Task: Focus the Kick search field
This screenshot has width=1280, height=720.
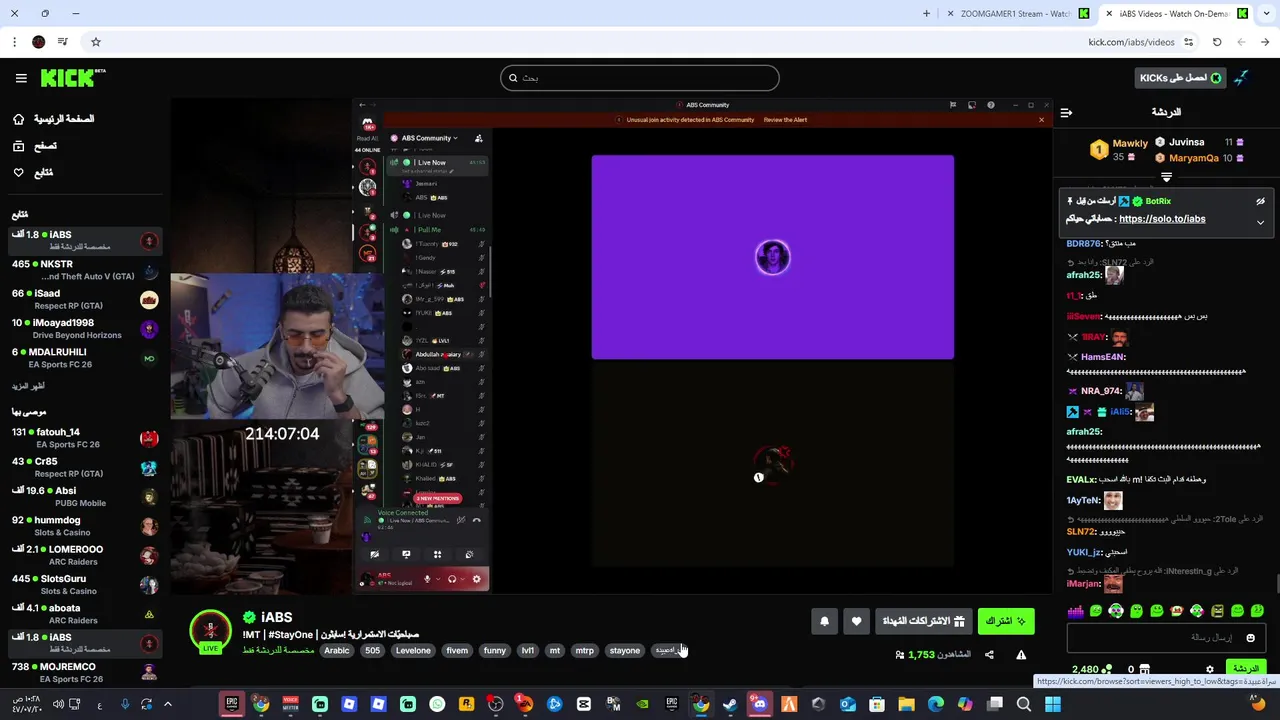Action: 639,78
